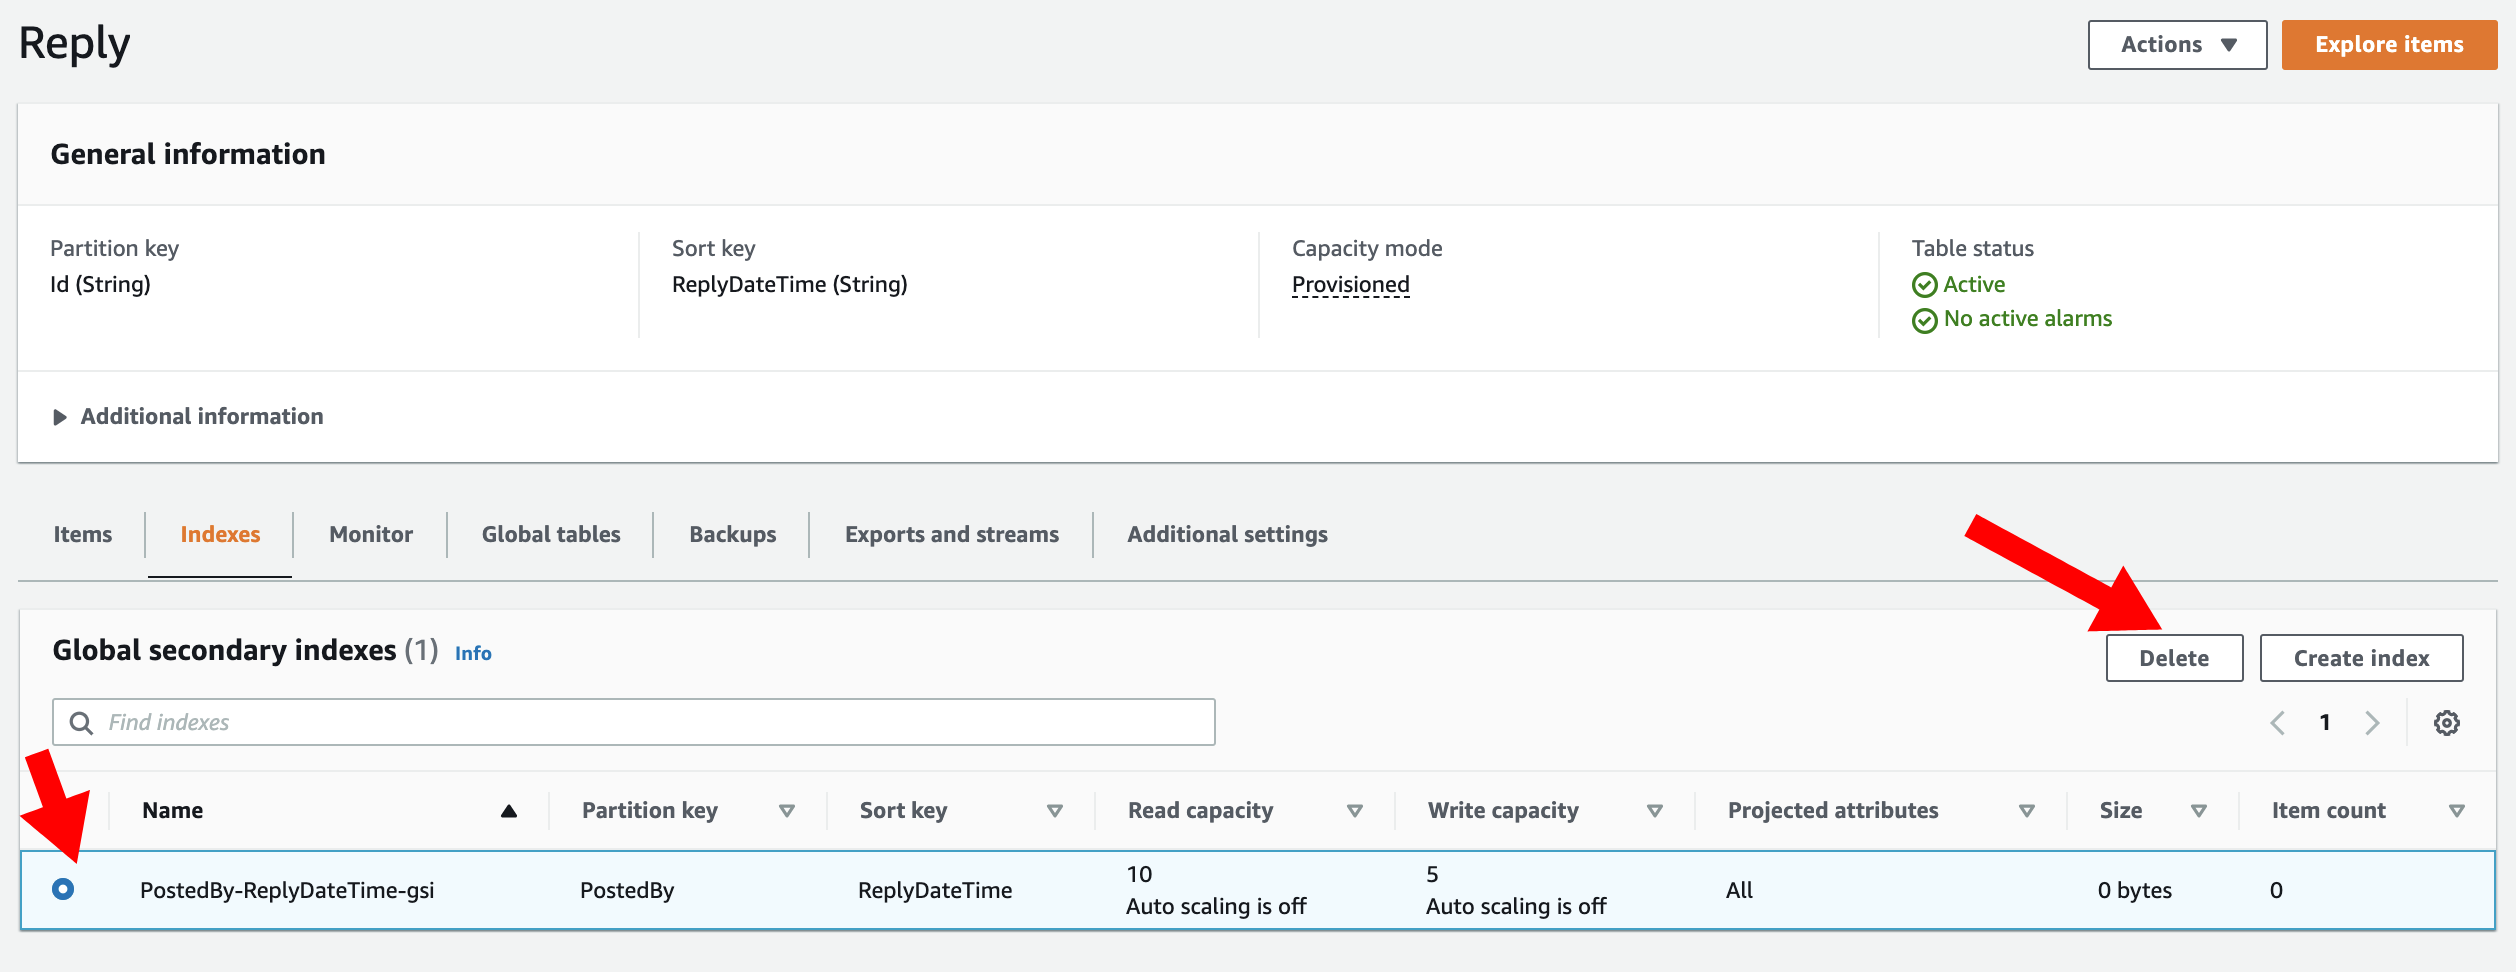Sort by Projected attributes column
Image resolution: width=2516 pixels, height=972 pixels.
pos(2027,811)
